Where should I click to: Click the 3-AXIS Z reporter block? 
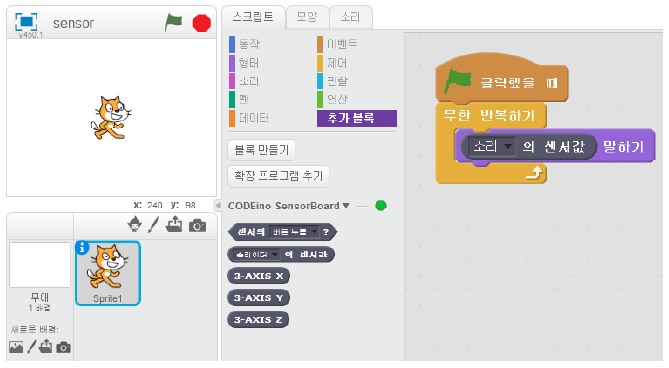point(258,319)
